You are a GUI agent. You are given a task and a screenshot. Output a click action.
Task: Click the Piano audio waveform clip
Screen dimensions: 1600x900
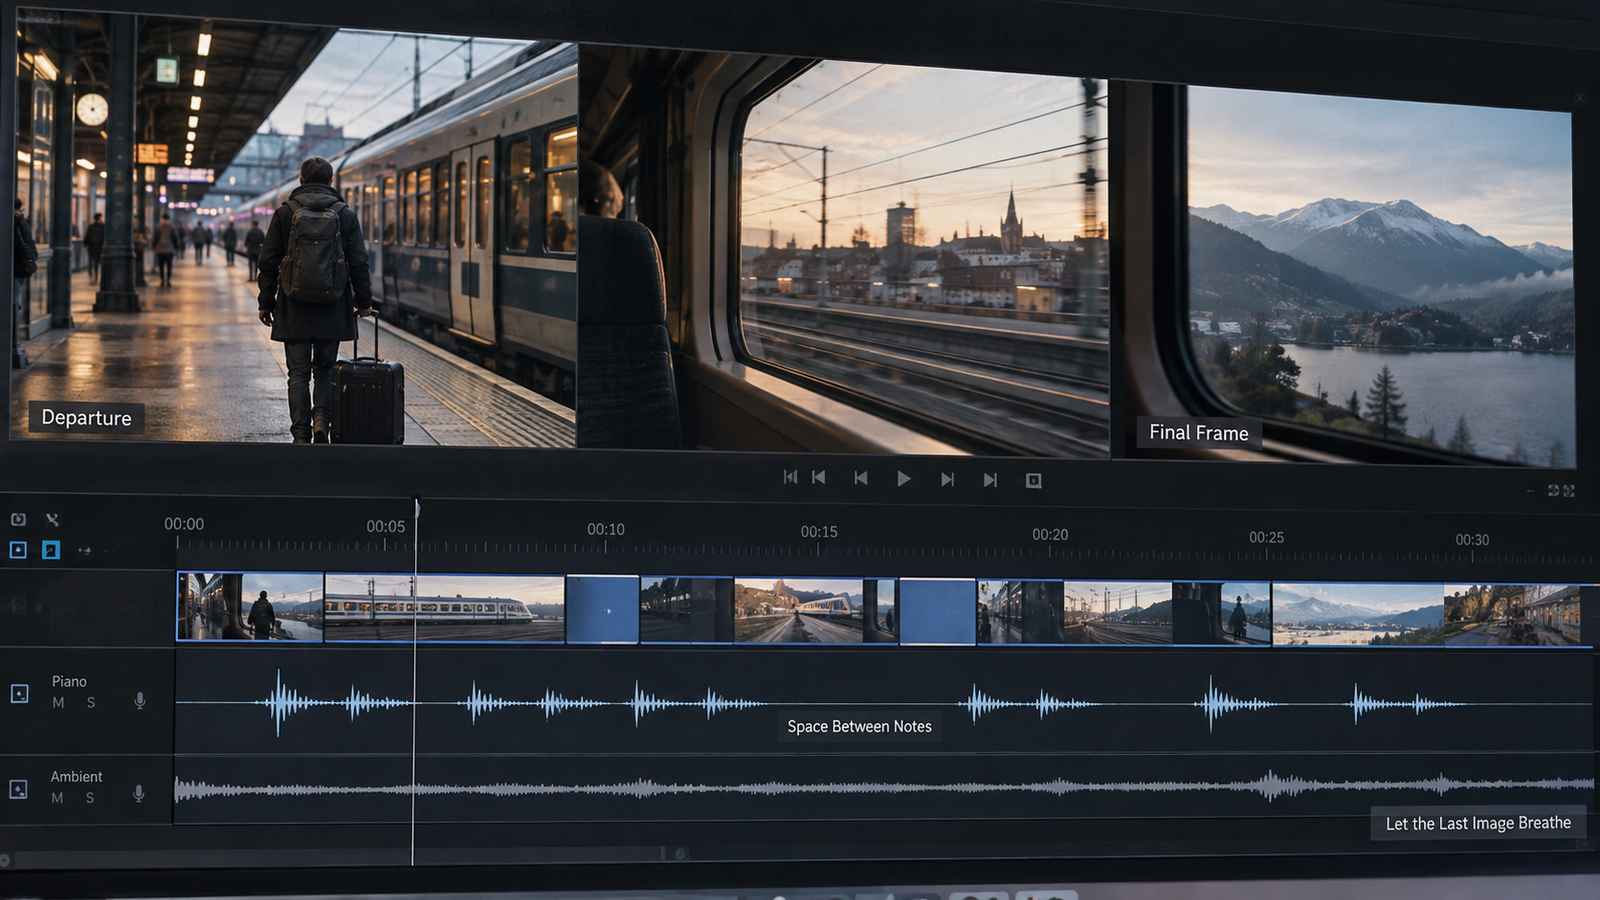click(x=884, y=704)
